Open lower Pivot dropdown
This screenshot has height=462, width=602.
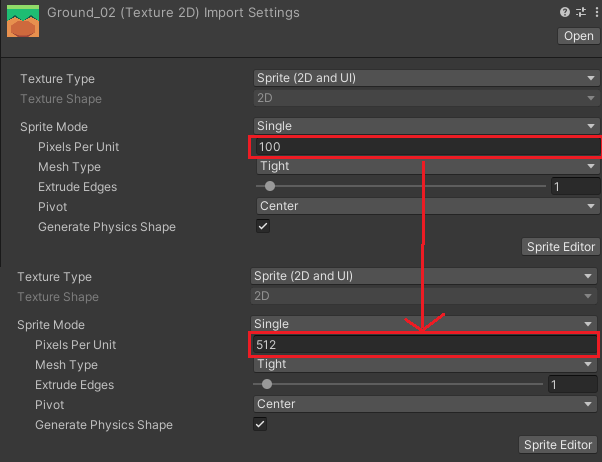(x=423, y=405)
